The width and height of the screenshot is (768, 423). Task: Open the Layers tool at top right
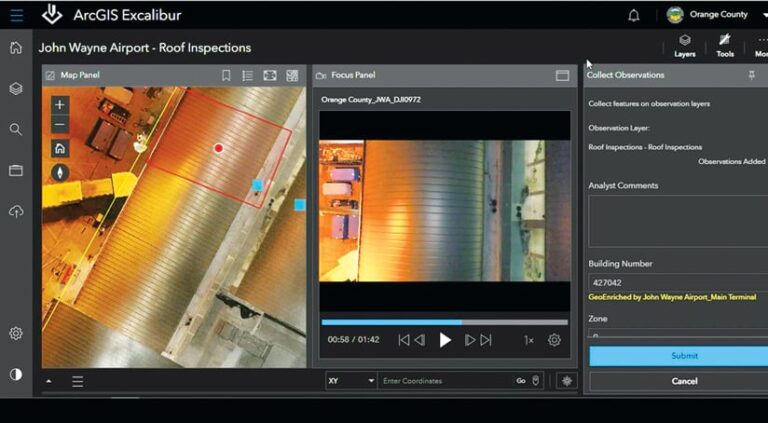[x=685, y=46]
